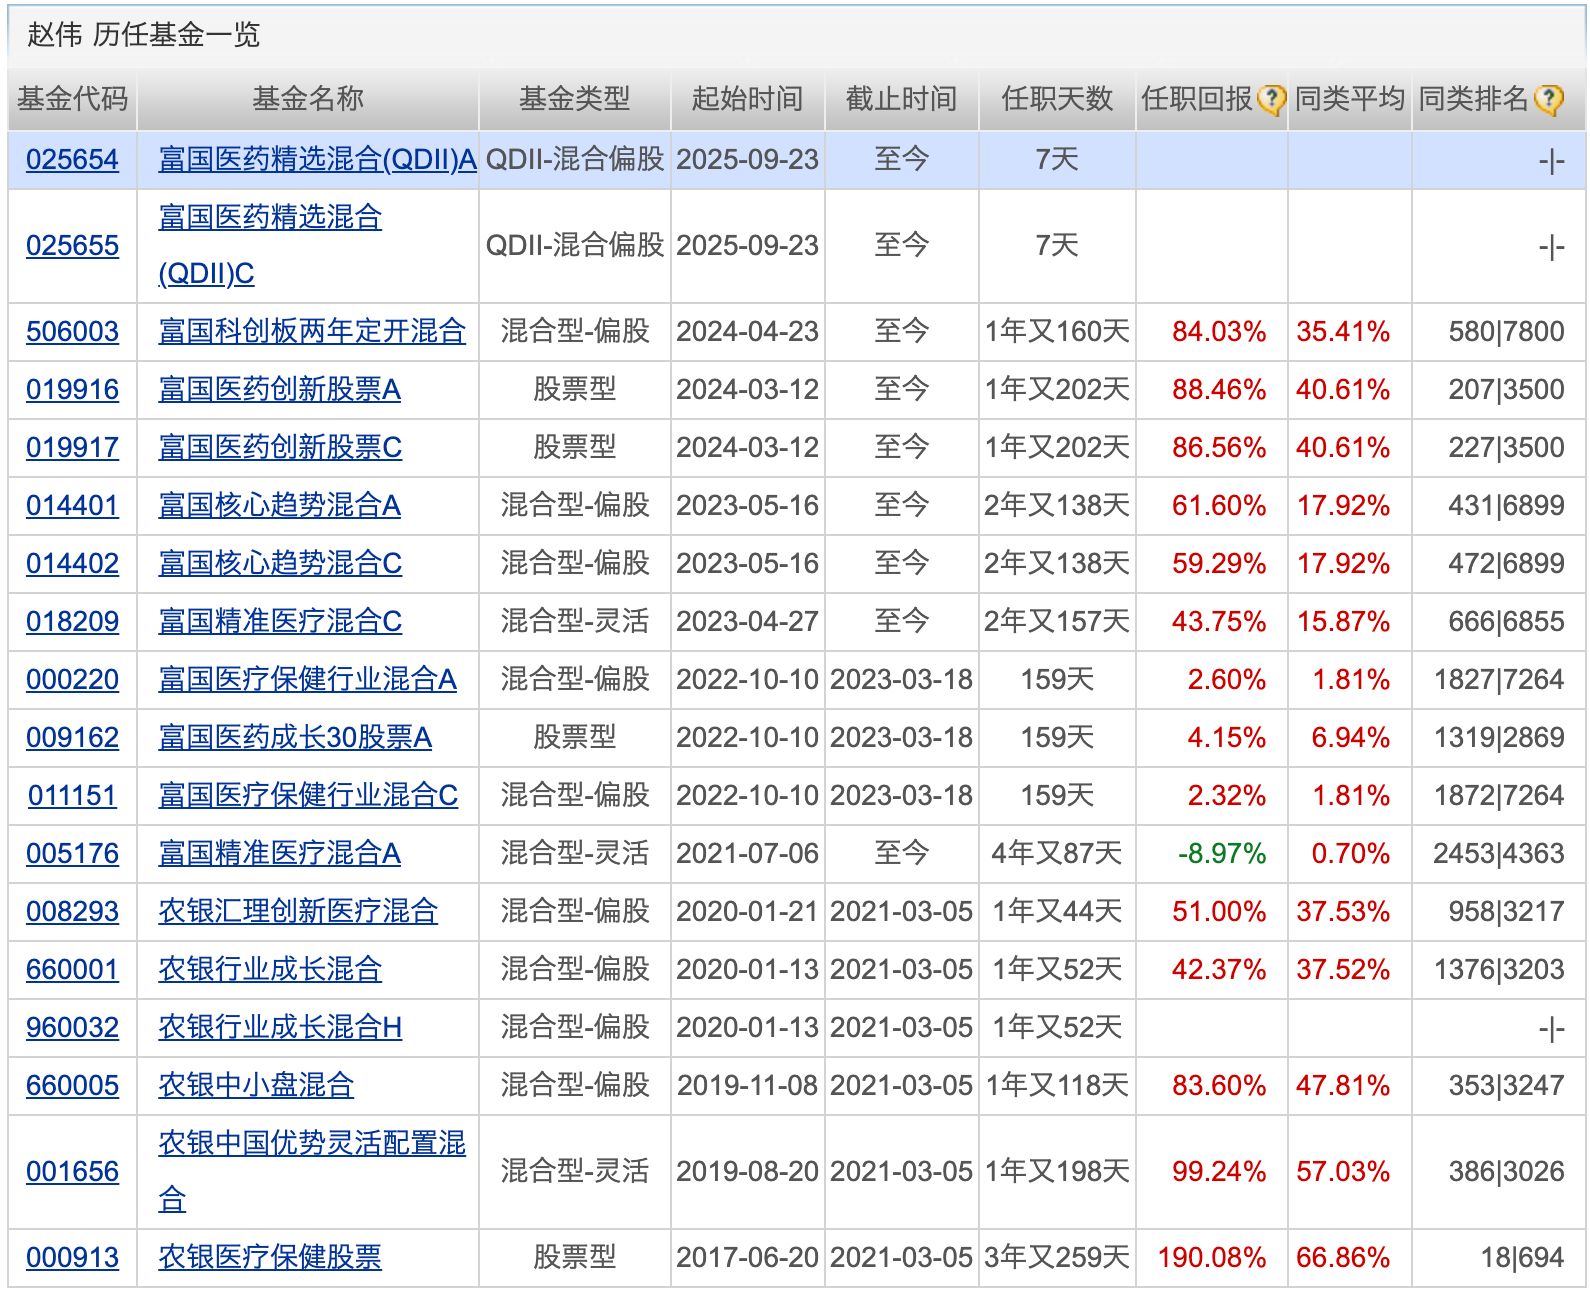Click the help icon beside 任职回报
Screen dimensions: 1590x1298
click(x=1271, y=100)
